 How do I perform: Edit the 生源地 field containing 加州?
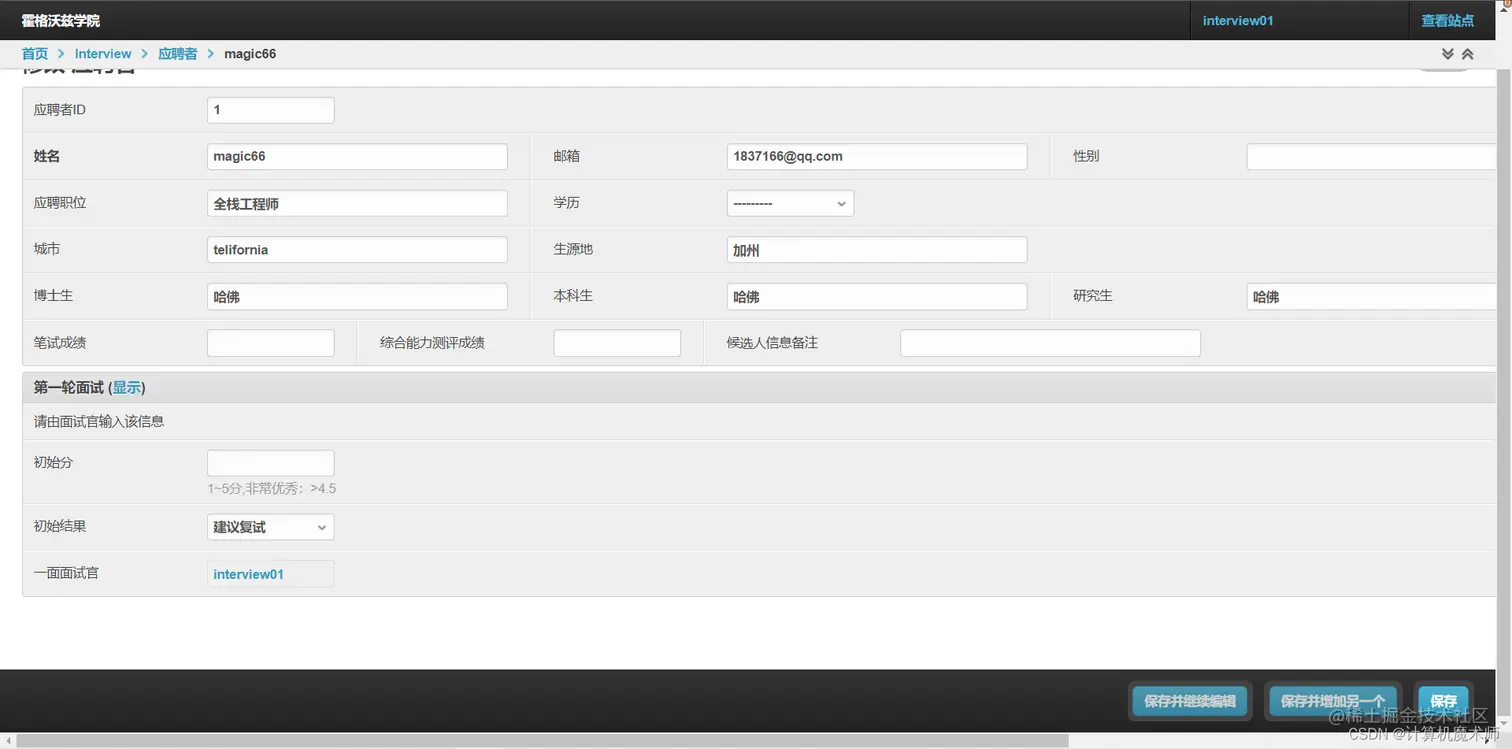pos(877,250)
